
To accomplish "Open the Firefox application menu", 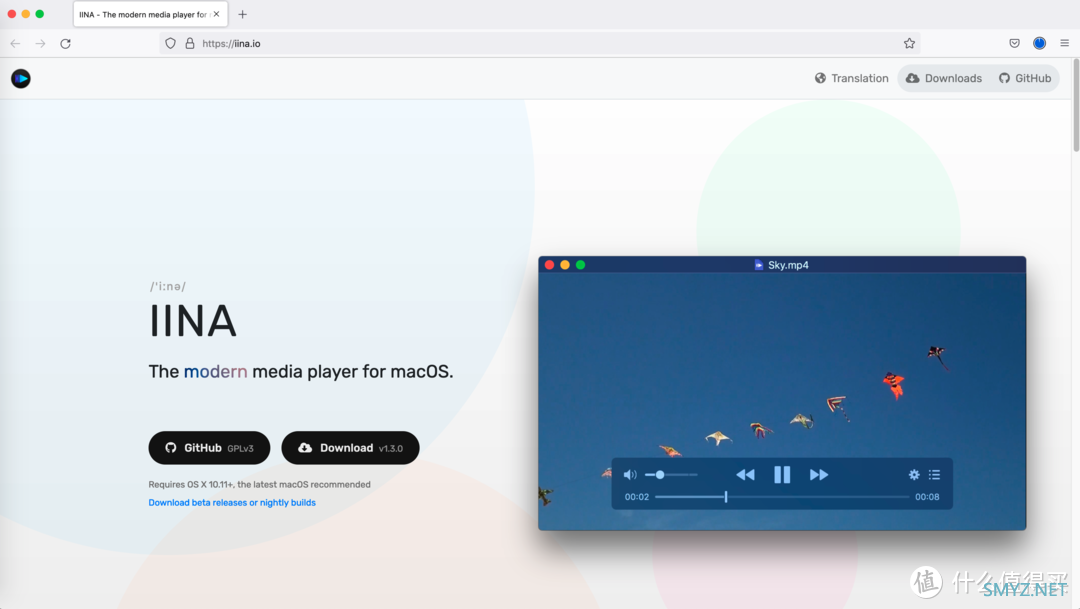I will pos(1064,43).
